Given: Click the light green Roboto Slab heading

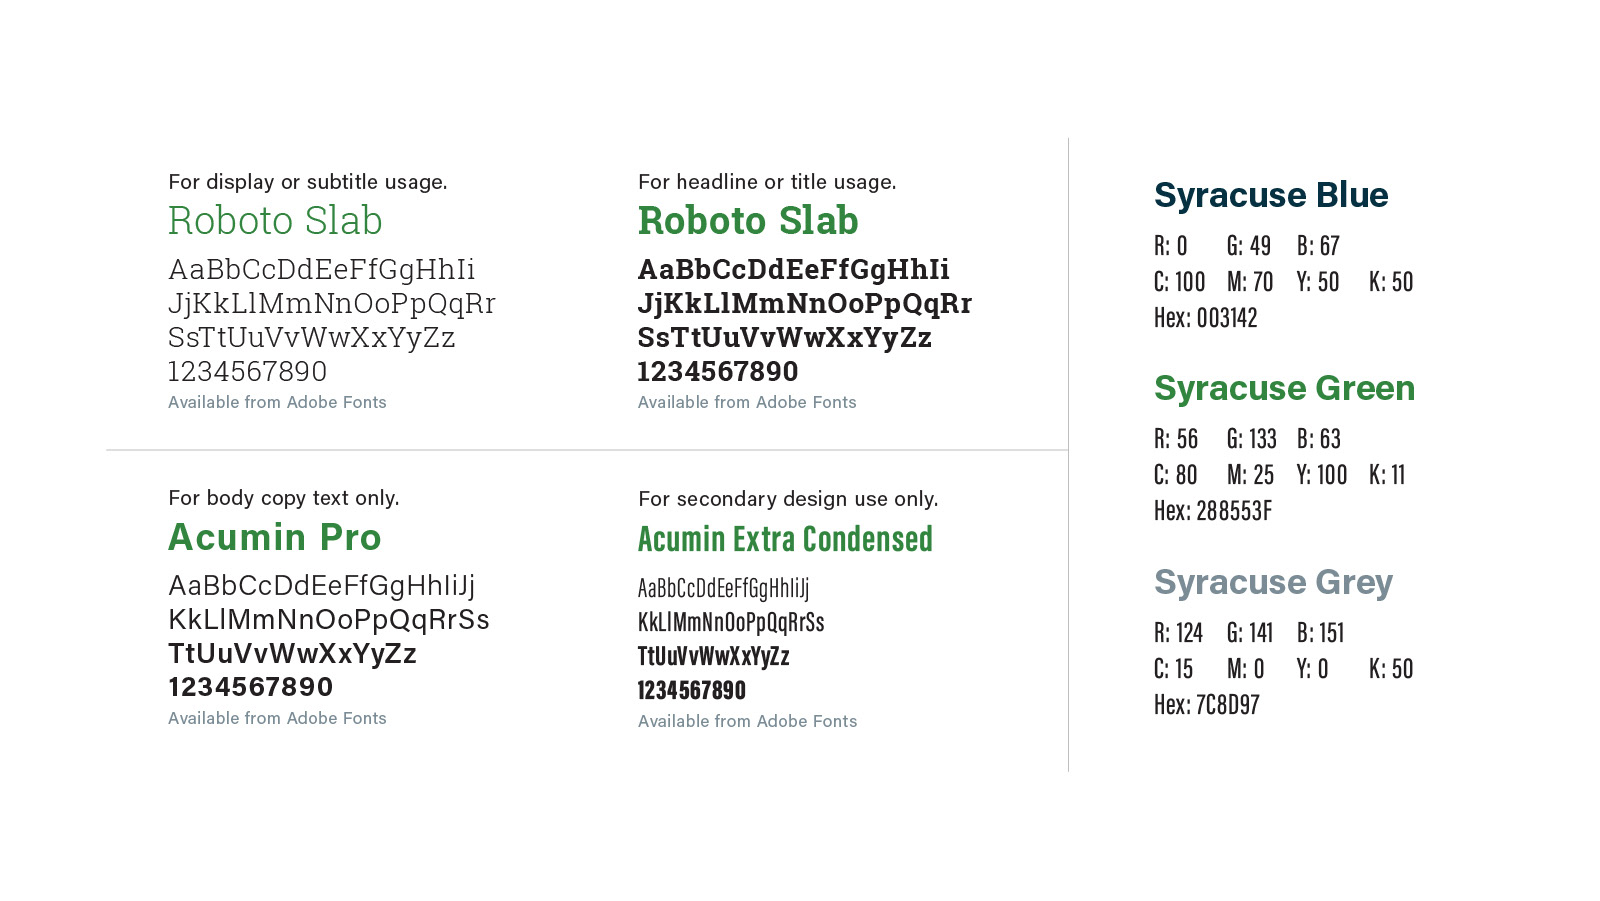Looking at the screenshot, I should tap(275, 220).
